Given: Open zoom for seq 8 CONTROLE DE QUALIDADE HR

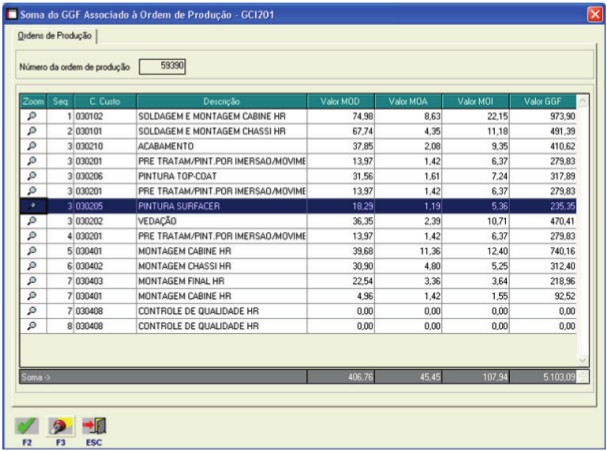Looking at the screenshot, I should point(32,326).
